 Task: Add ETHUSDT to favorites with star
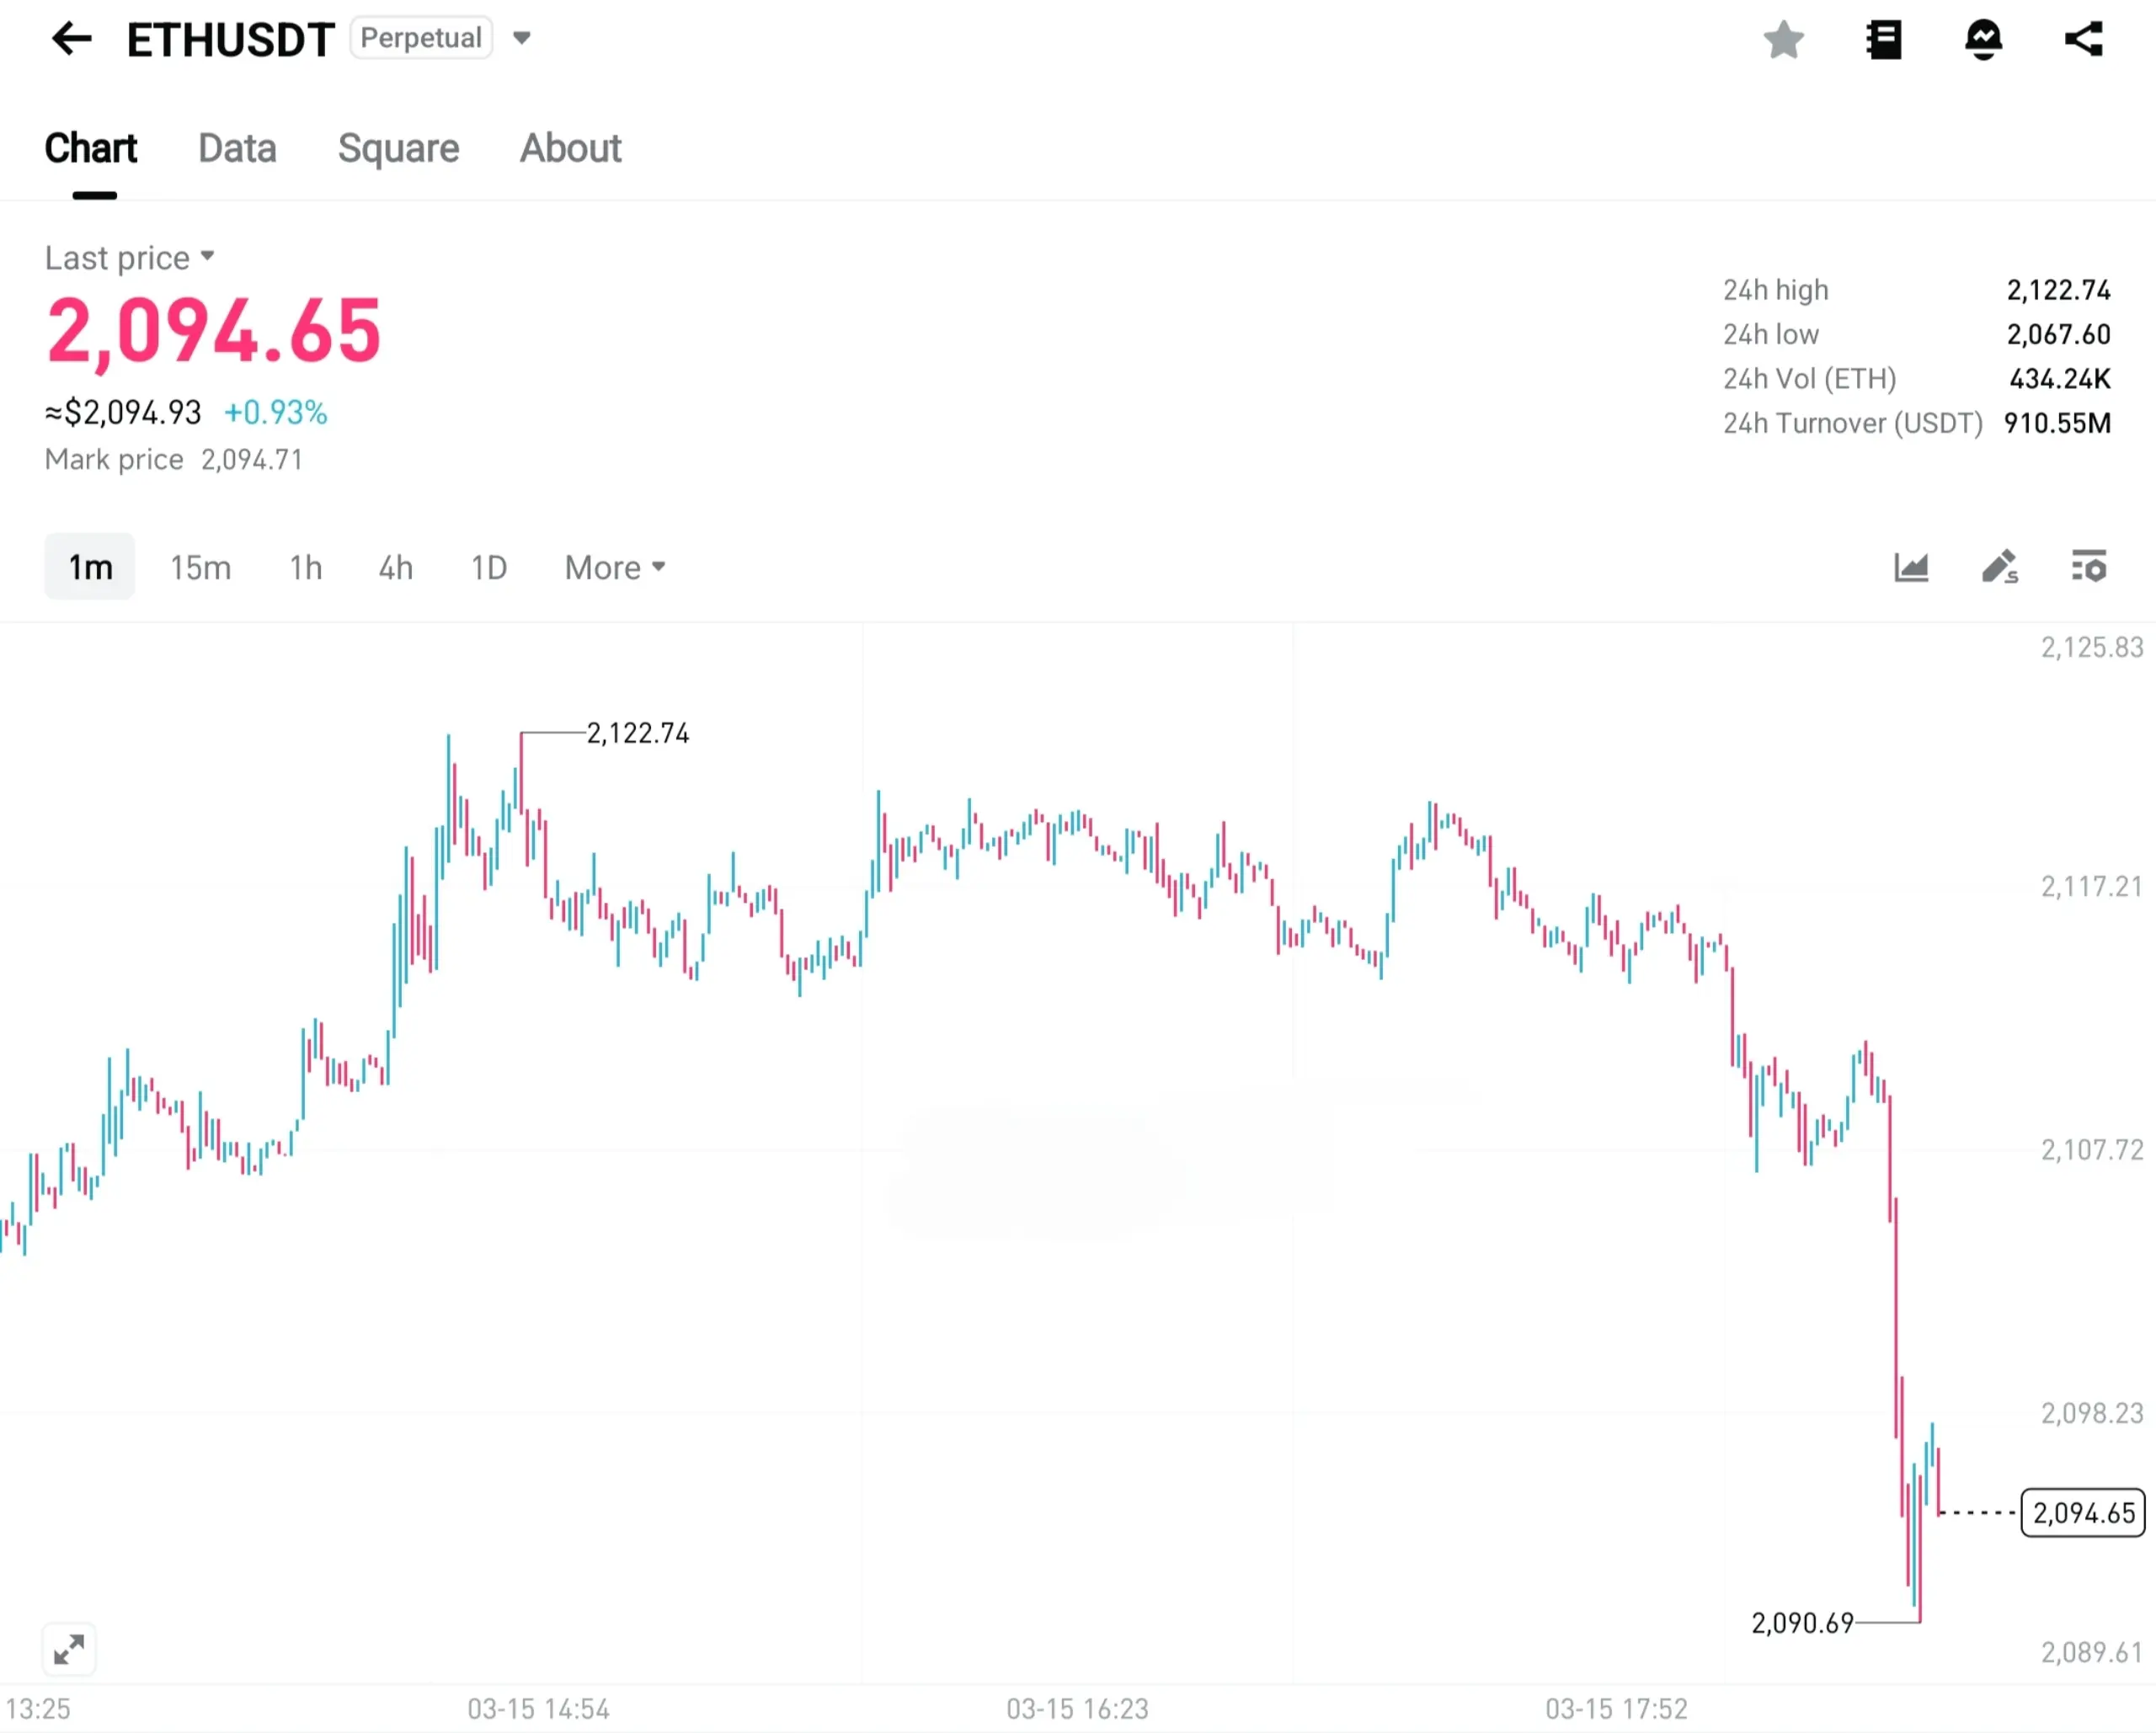pyautogui.click(x=1783, y=41)
